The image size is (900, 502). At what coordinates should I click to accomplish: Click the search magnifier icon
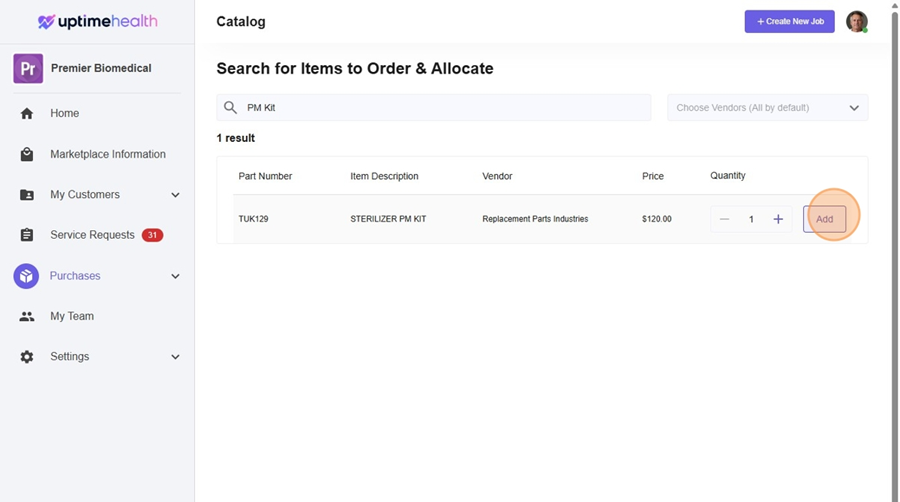tap(230, 108)
